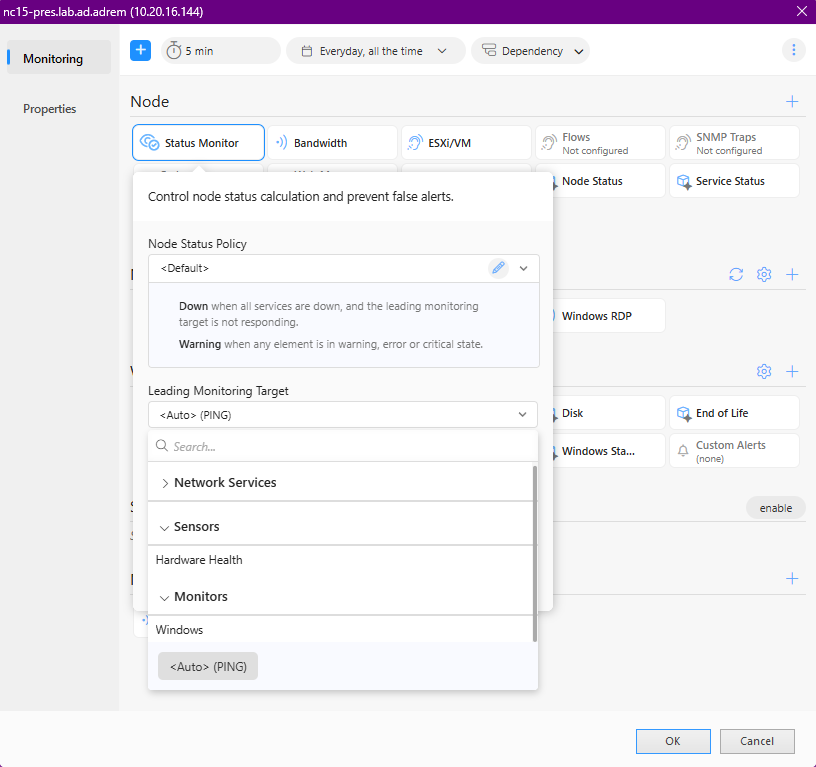Confirm changes with the OK button
This screenshot has height=767, width=816.
click(673, 741)
